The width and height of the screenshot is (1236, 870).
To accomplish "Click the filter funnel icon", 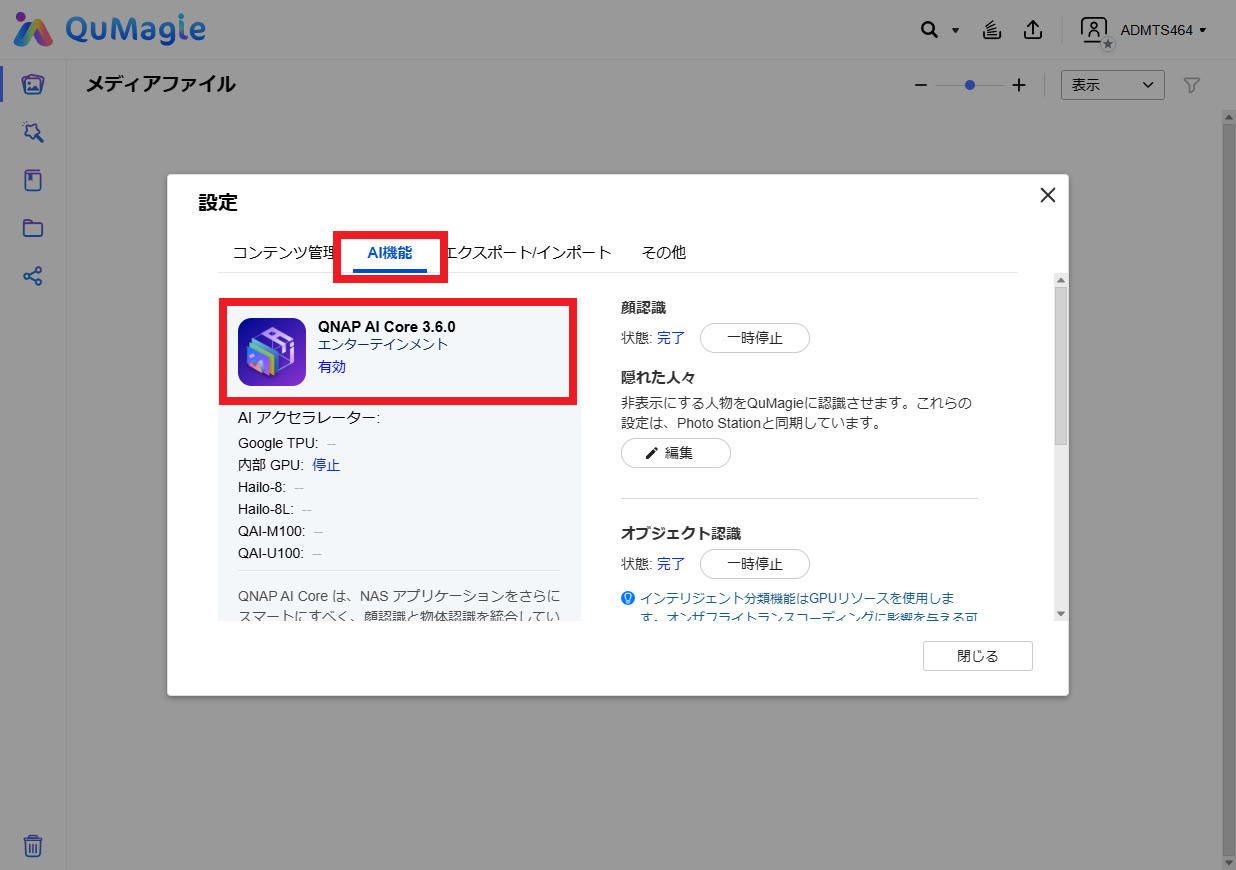I will point(1191,86).
